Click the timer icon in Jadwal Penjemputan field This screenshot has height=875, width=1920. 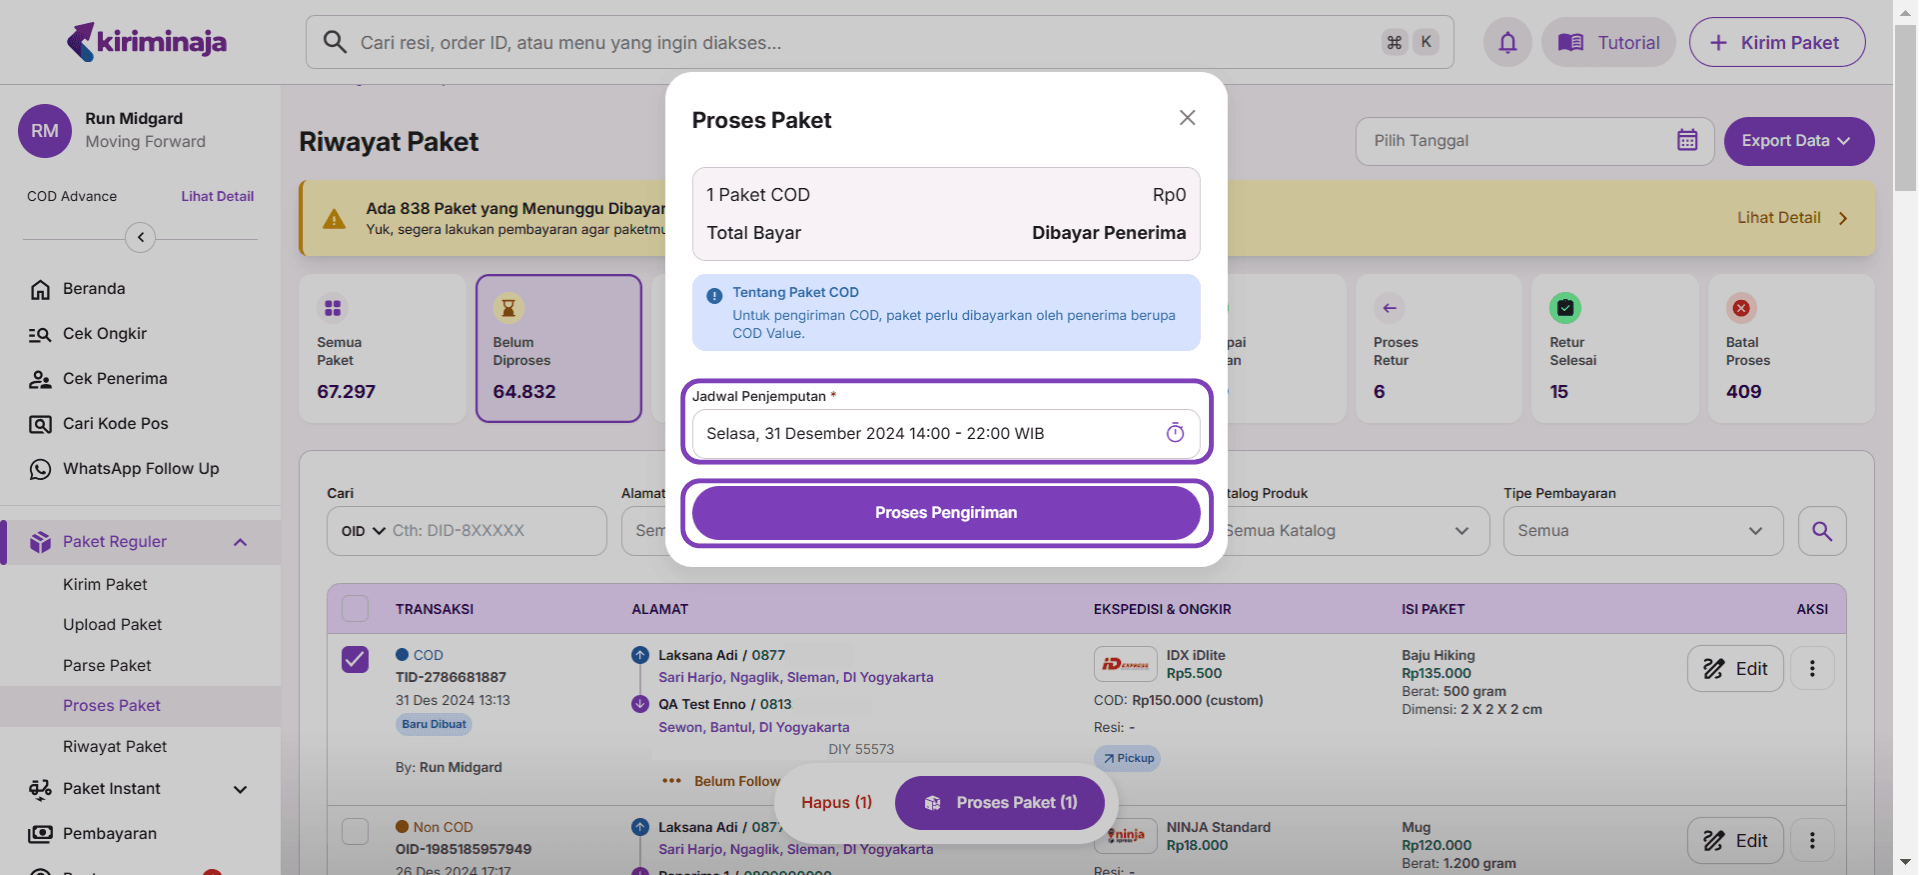tap(1175, 433)
